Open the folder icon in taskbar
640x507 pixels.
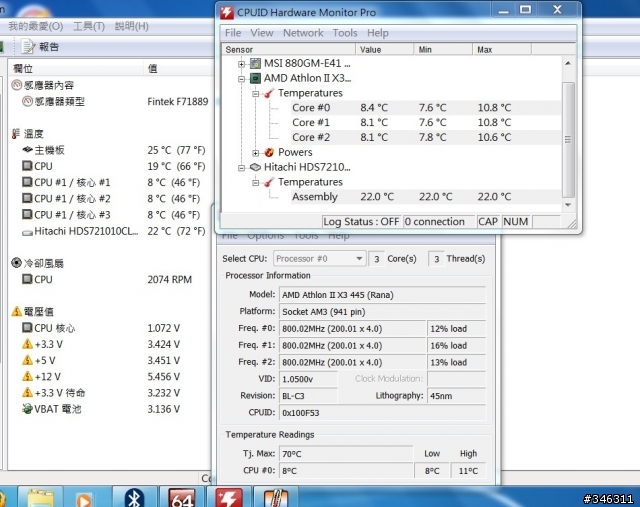(40, 497)
